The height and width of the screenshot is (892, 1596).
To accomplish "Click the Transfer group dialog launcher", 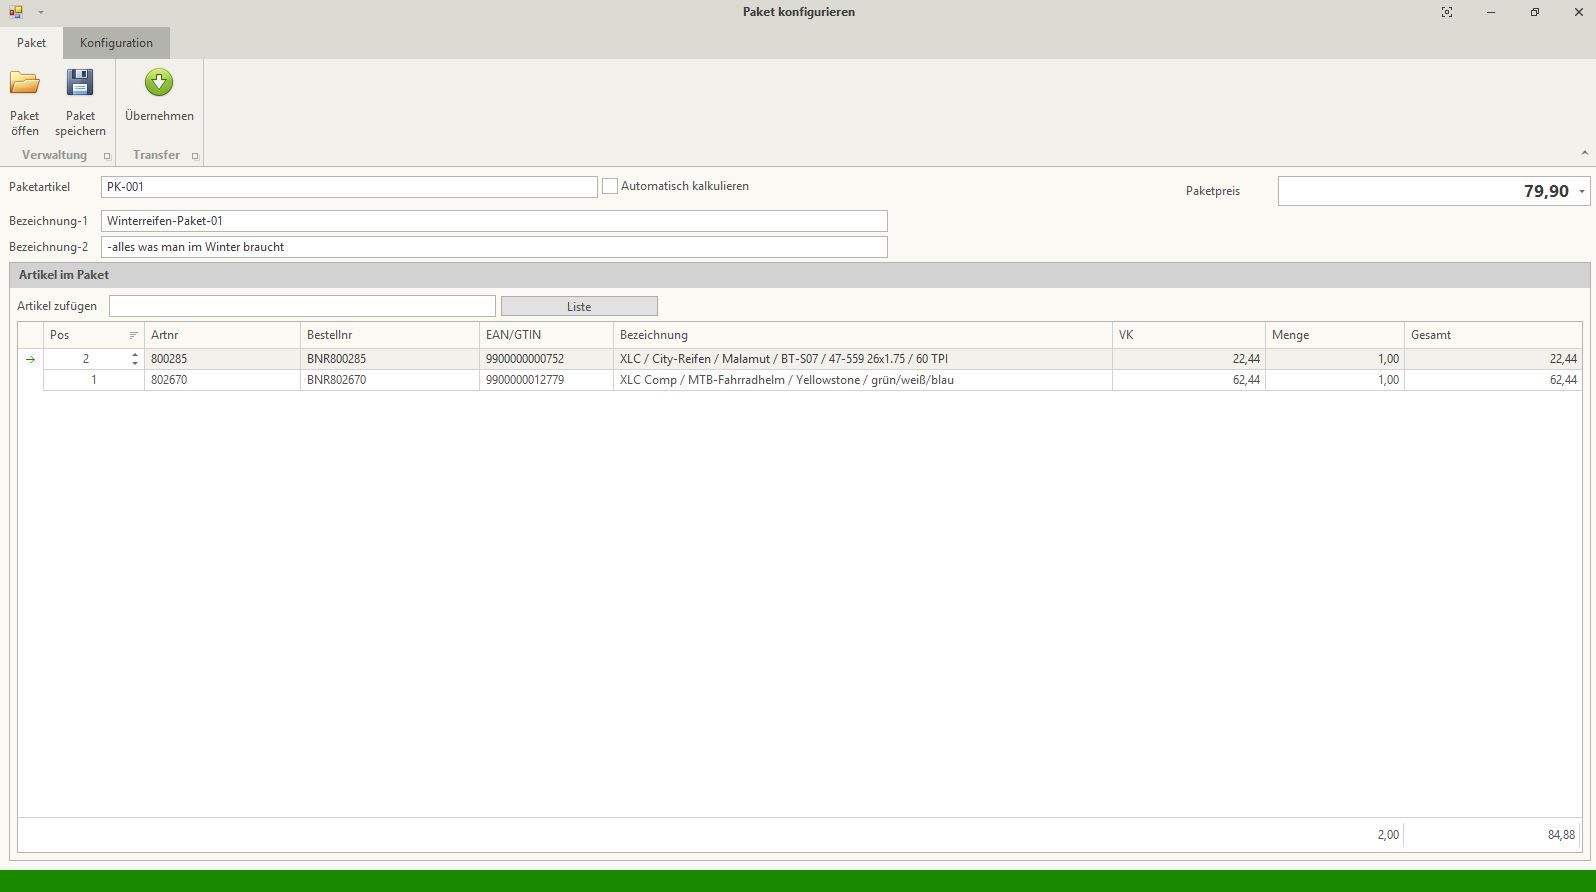I will (x=195, y=156).
